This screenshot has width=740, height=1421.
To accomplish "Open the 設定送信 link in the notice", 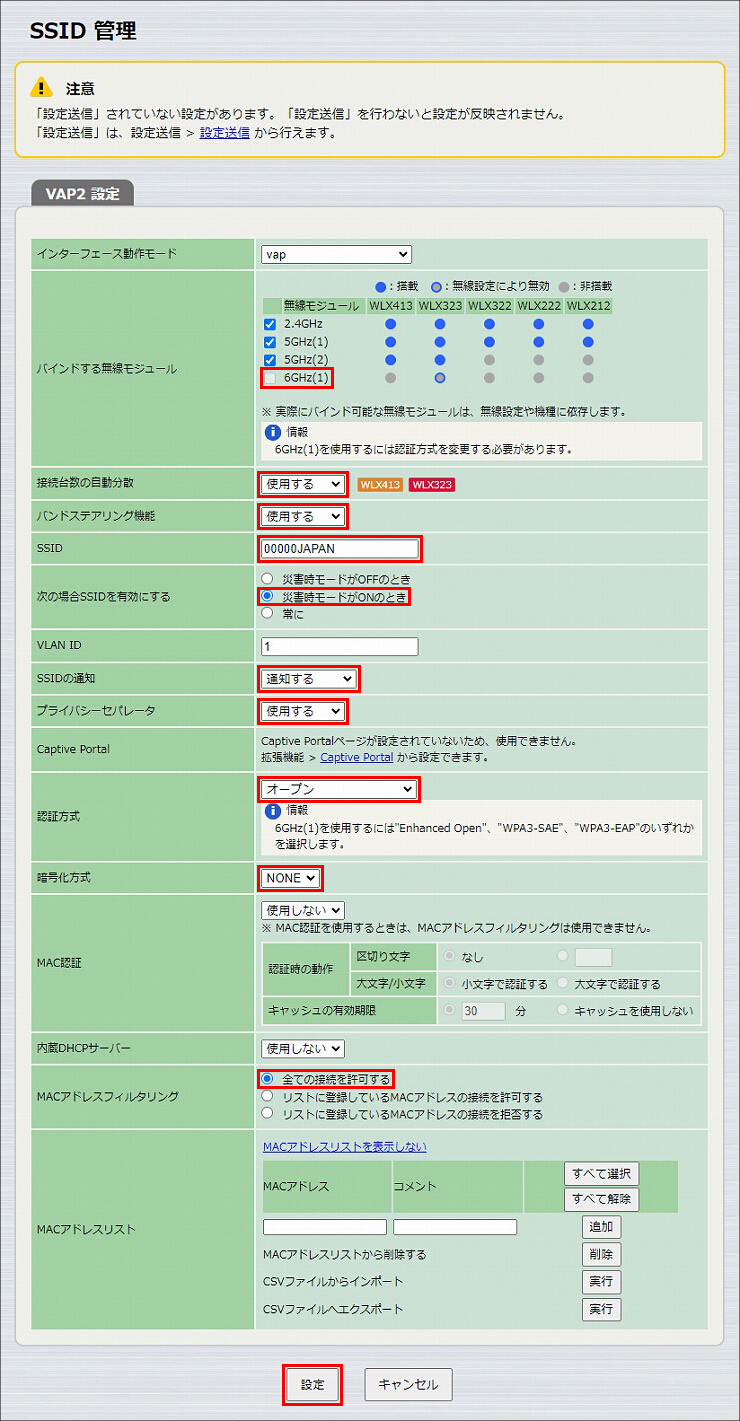I will point(225,132).
